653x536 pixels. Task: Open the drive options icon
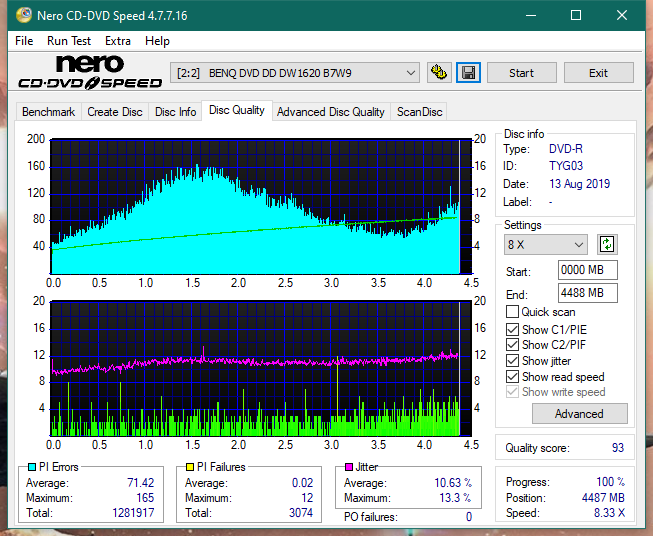click(x=439, y=73)
